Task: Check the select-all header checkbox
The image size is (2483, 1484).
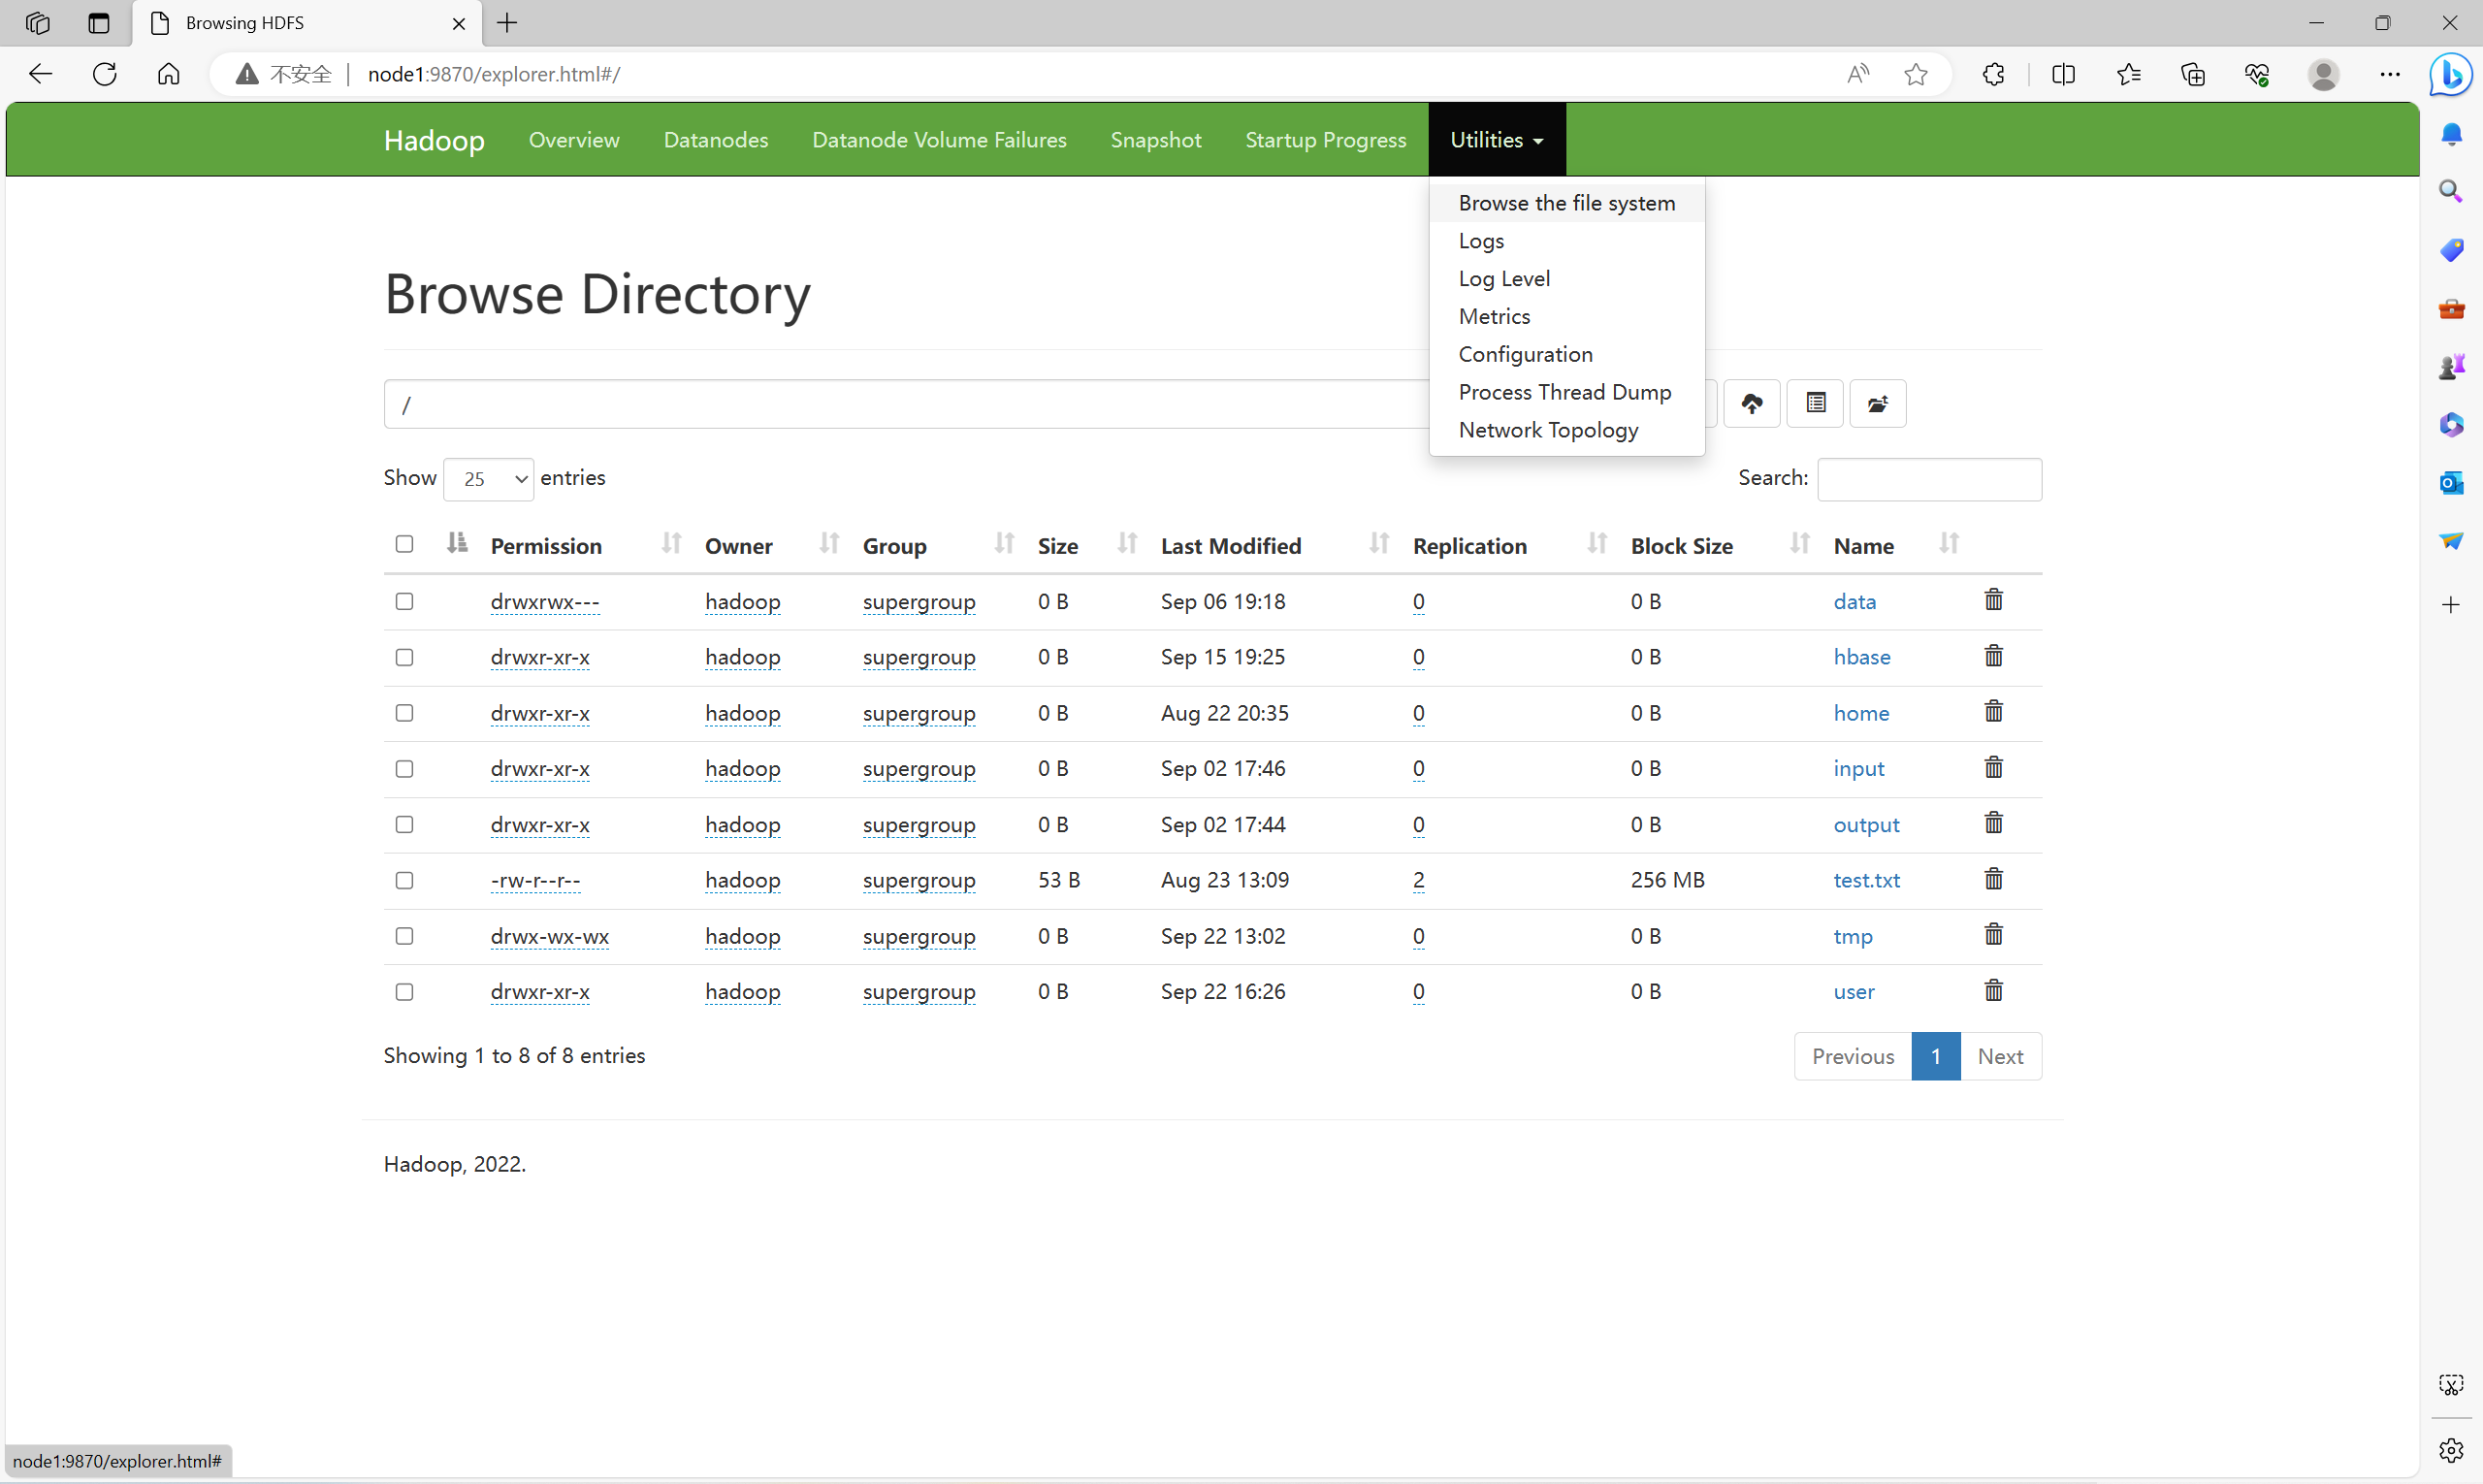Action: pos(404,545)
